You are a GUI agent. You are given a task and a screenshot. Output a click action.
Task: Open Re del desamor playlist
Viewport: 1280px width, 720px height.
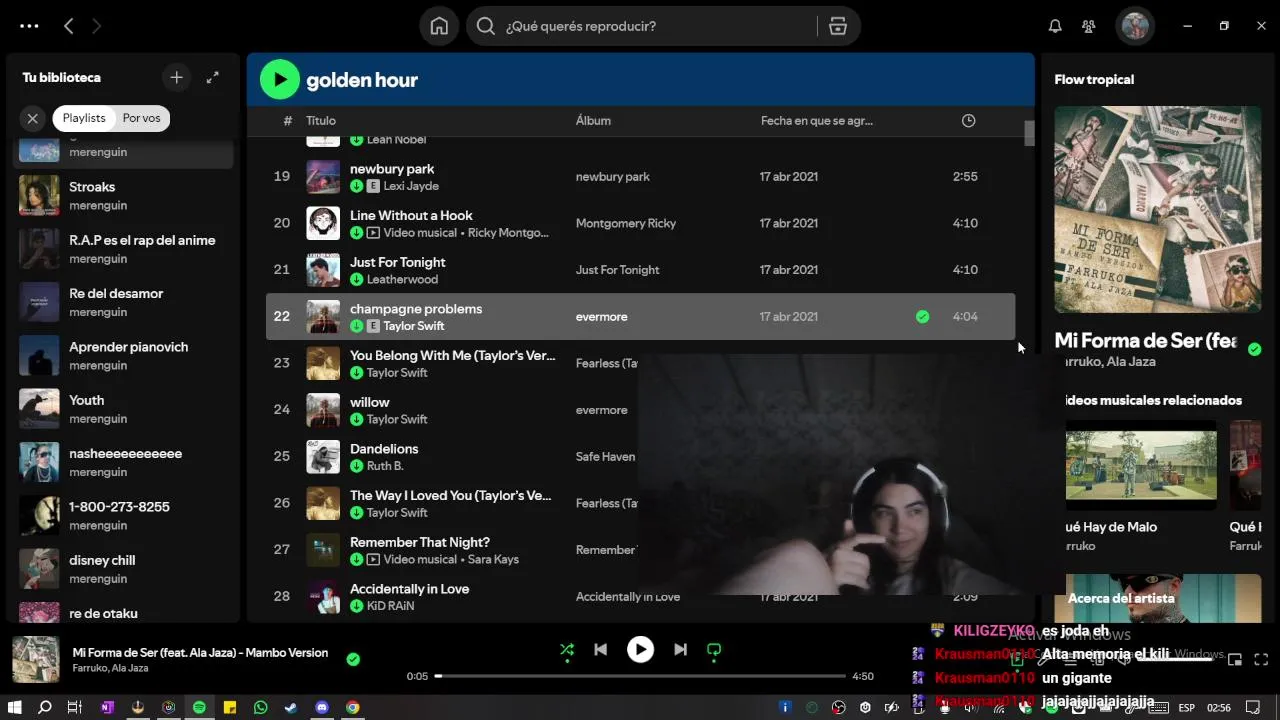125,302
